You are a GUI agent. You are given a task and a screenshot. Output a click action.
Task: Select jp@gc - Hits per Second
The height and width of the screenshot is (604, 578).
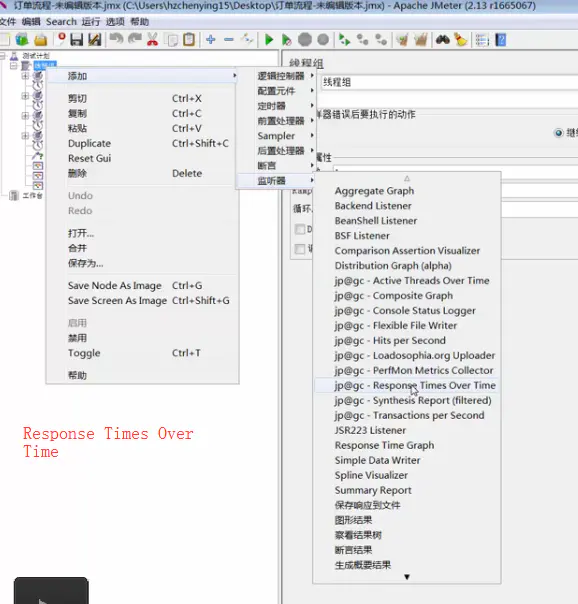click(x=407, y=341)
